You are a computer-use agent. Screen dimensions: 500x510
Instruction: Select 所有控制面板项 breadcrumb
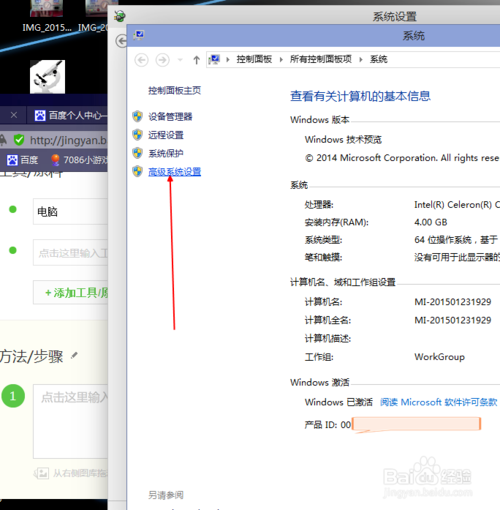[x=321, y=59]
